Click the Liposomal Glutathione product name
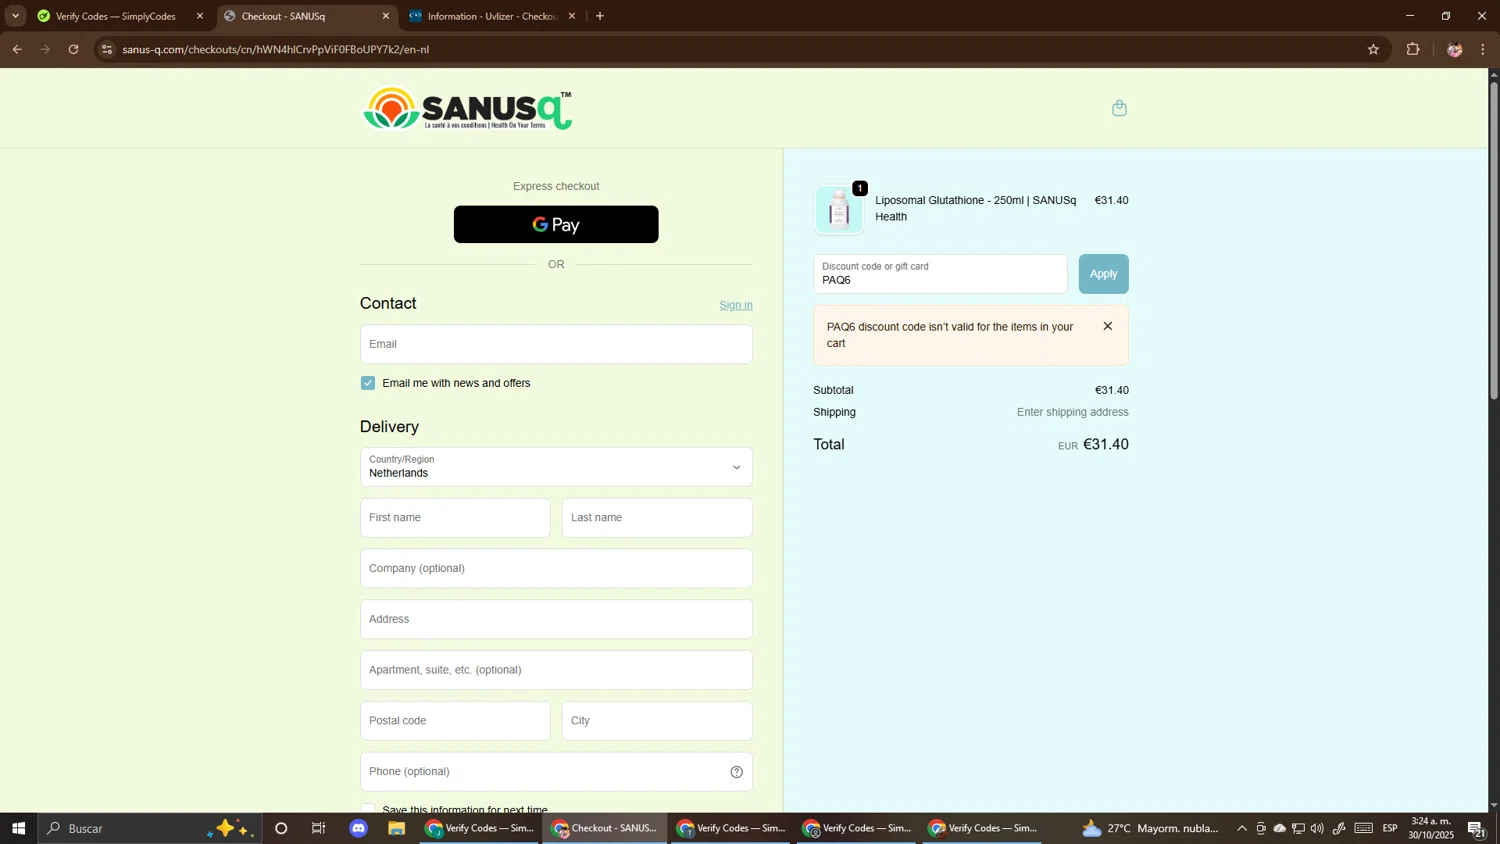1500x844 pixels. (975, 208)
